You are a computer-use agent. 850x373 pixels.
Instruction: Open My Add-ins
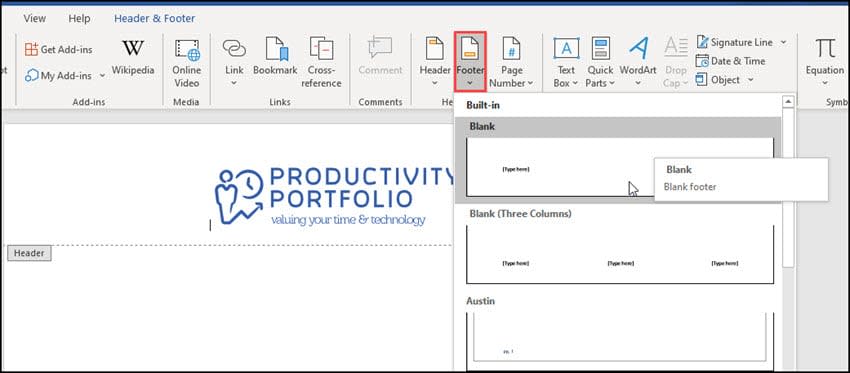click(x=59, y=75)
